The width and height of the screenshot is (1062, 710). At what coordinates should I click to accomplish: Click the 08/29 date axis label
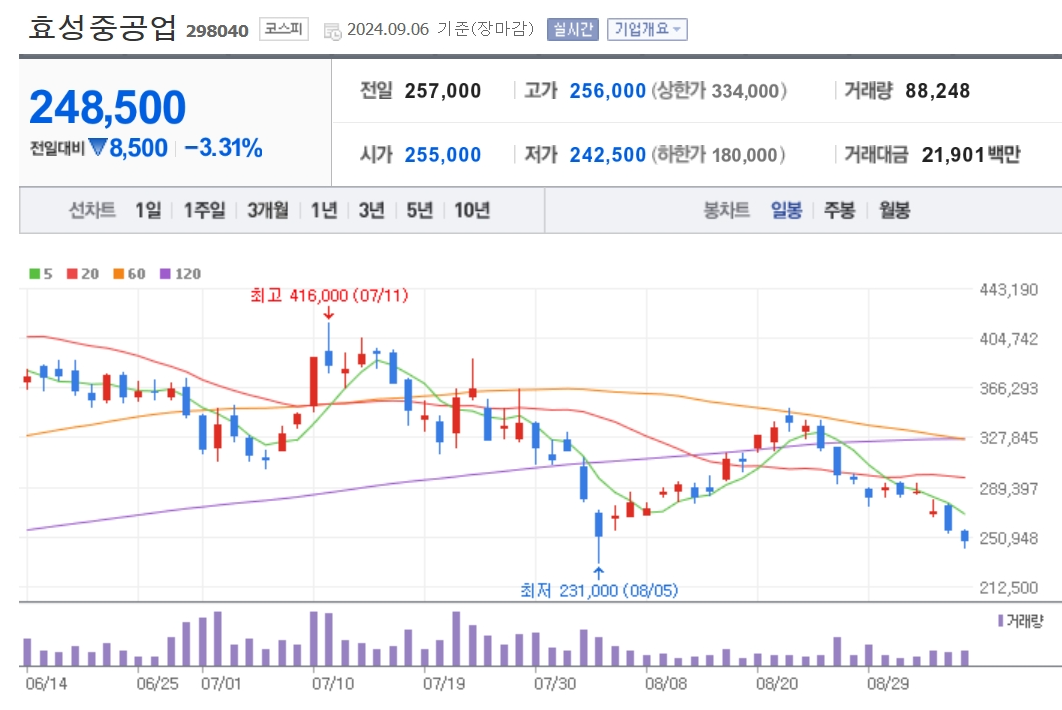[x=888, y=683]
